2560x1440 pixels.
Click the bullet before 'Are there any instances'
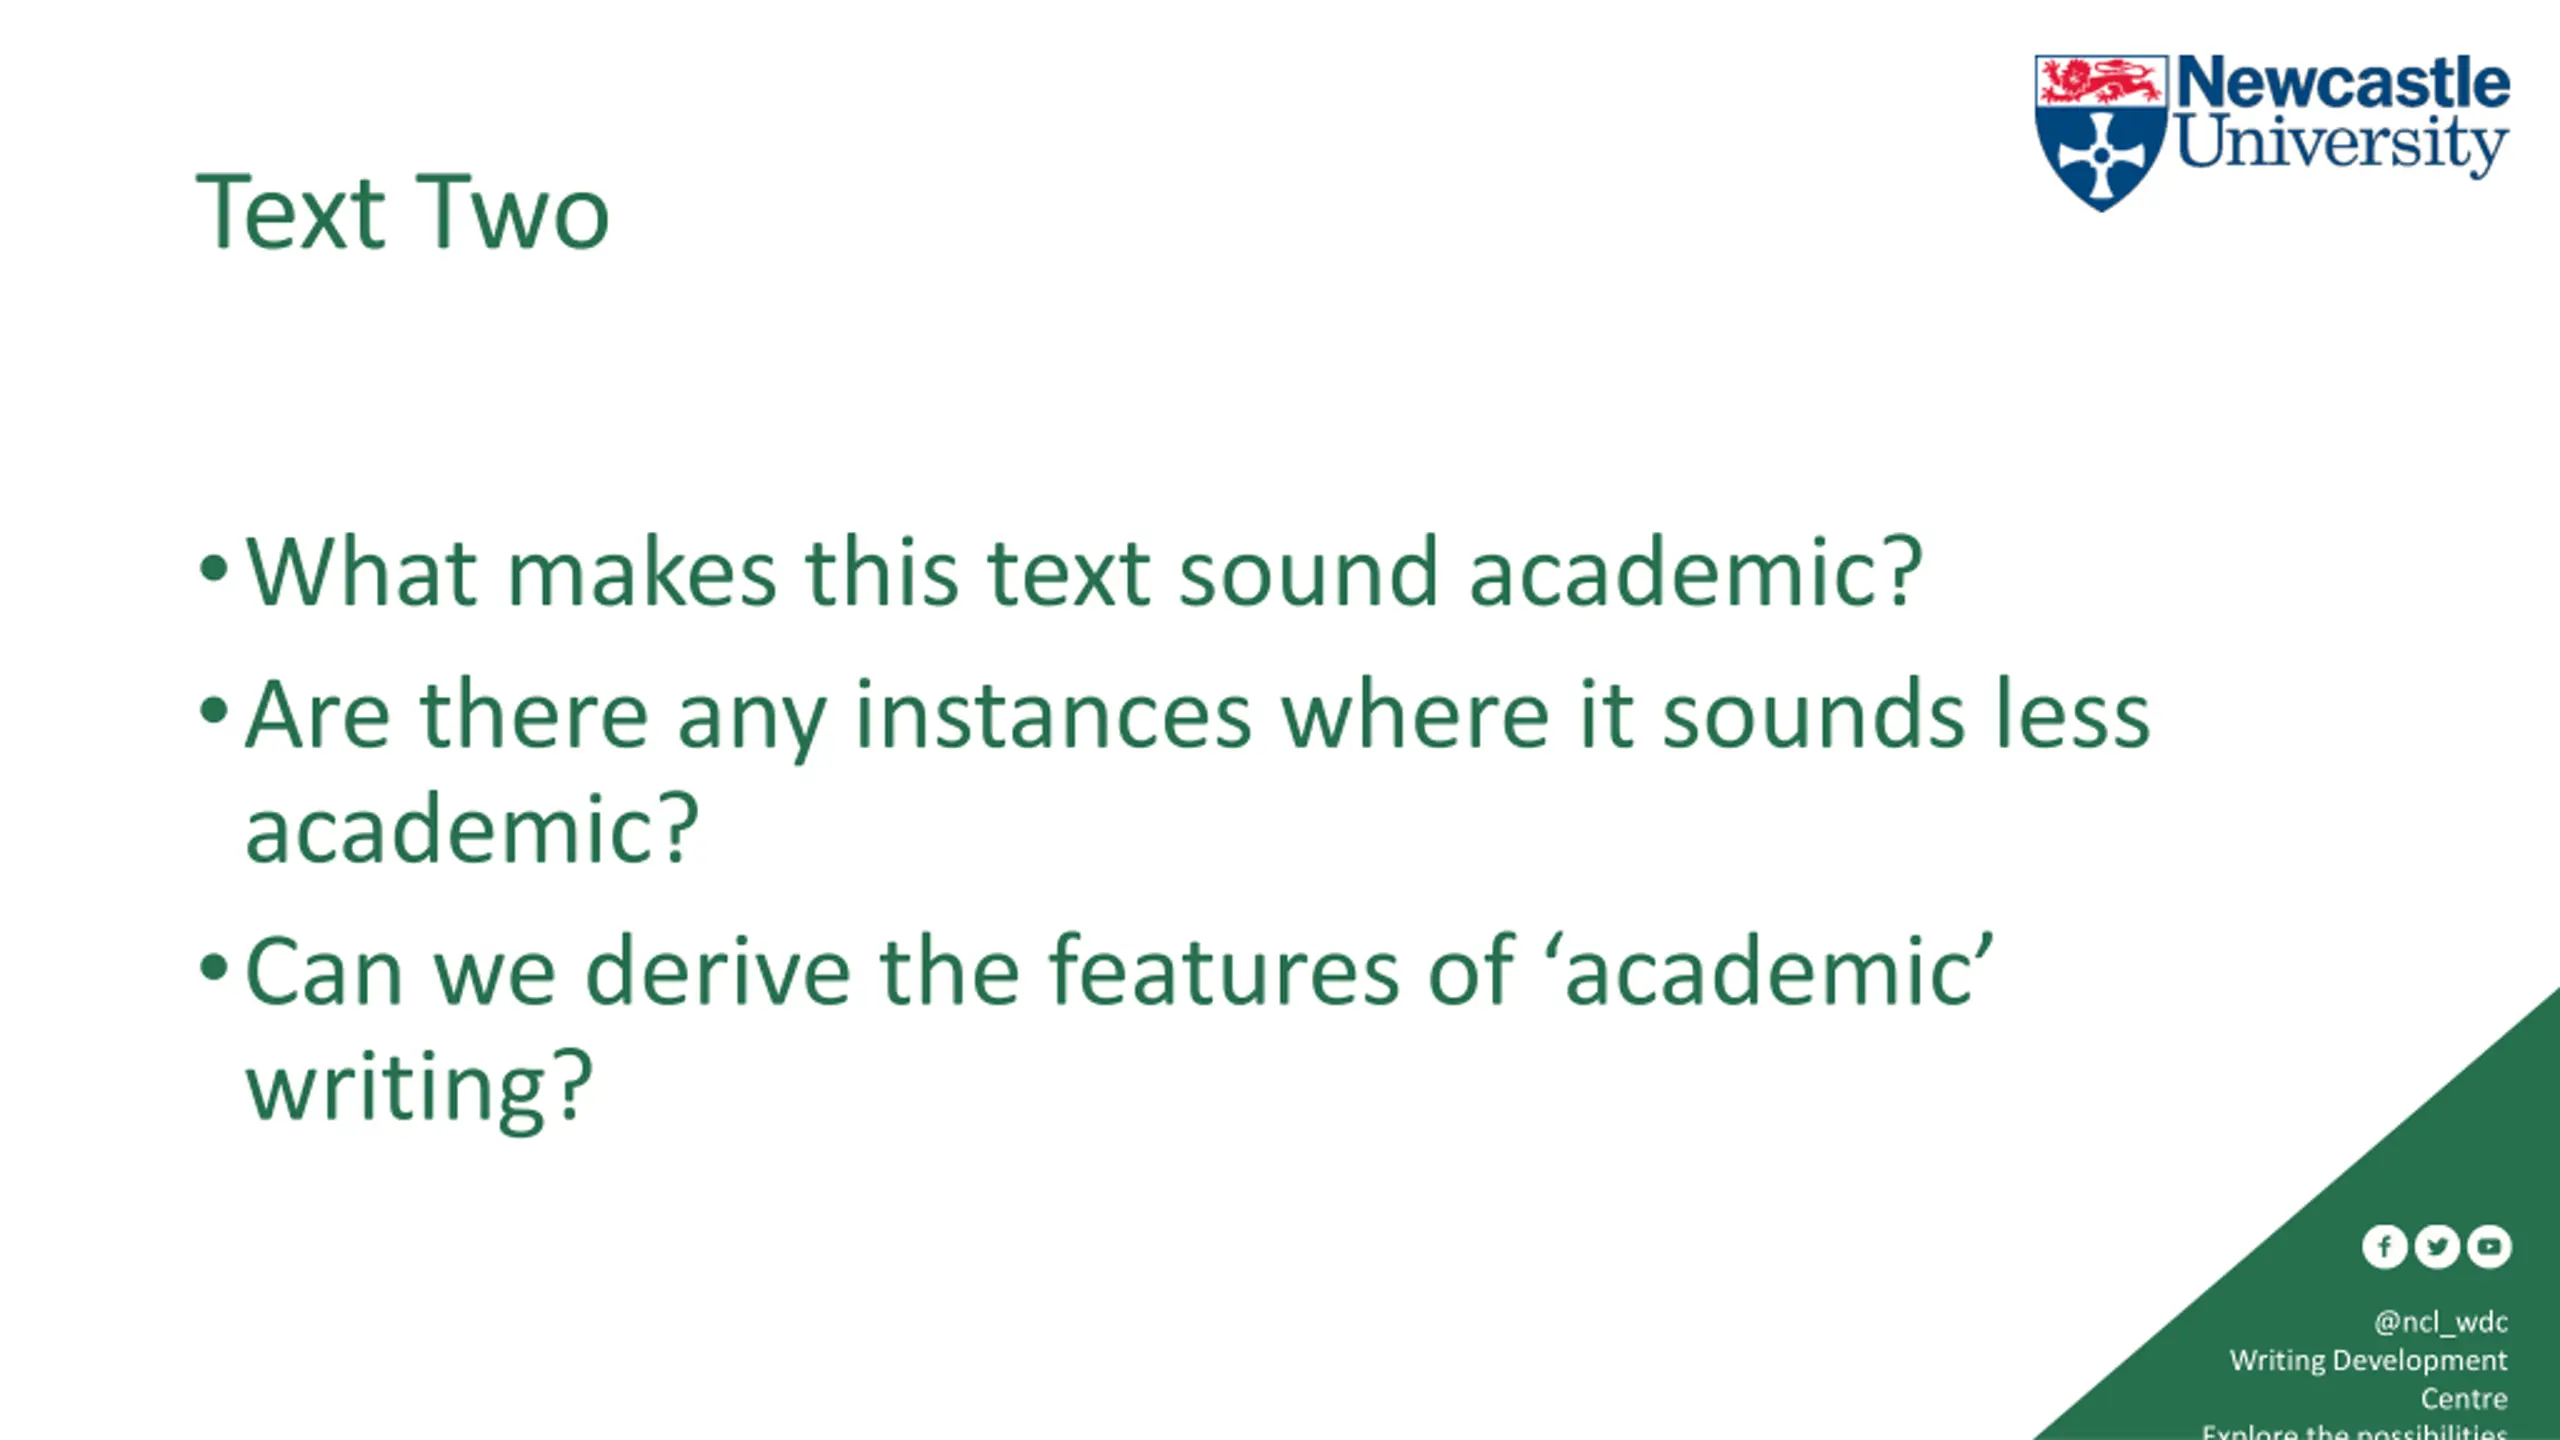coord(214,712)
